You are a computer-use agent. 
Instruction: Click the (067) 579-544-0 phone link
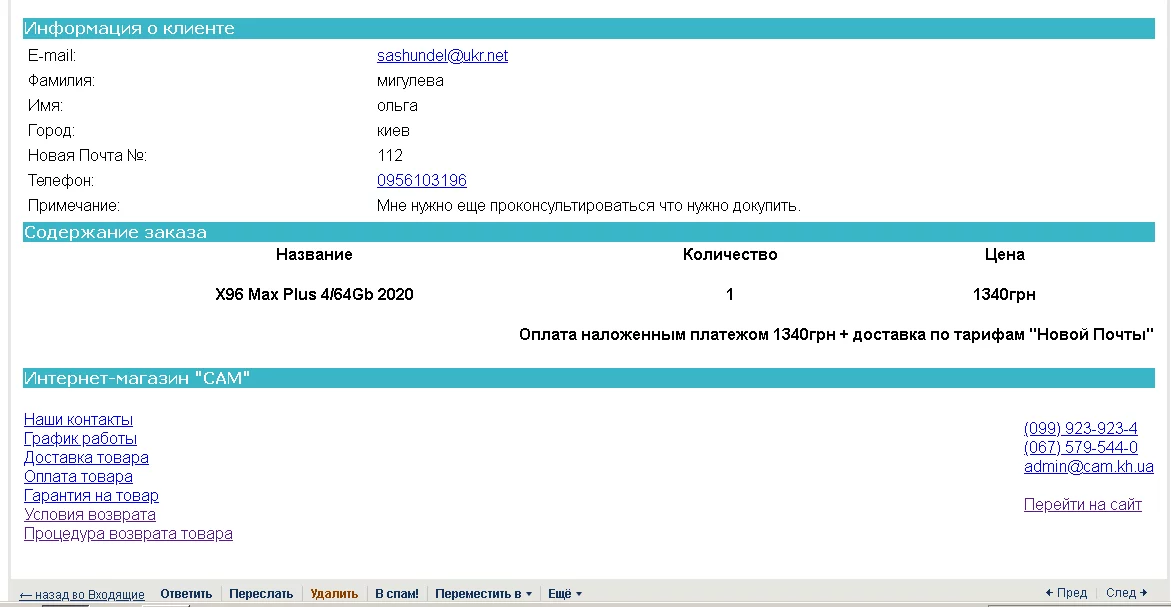click(1081, 447)
